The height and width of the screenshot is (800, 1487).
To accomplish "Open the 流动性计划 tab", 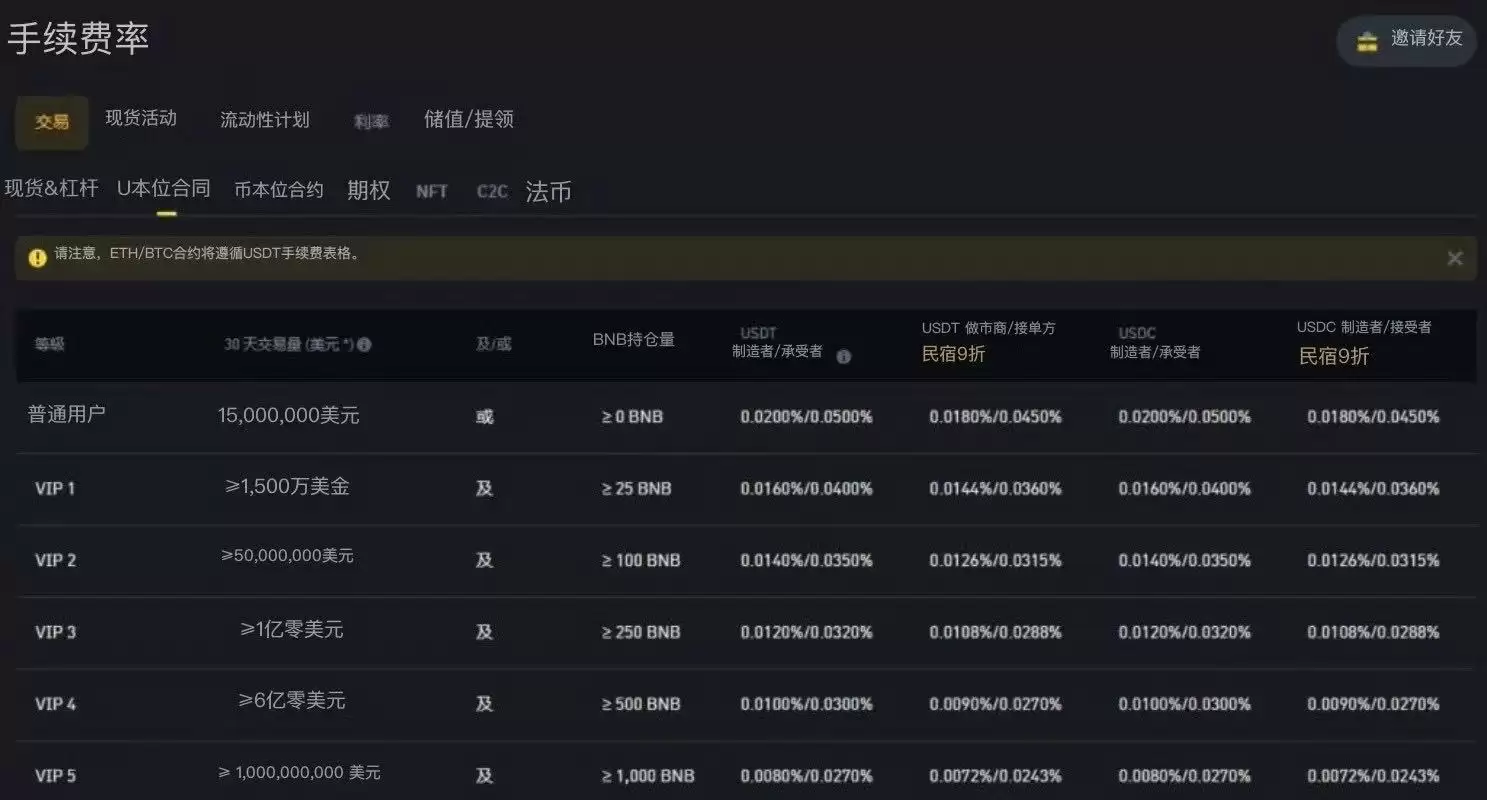I will tap(264, 119).
